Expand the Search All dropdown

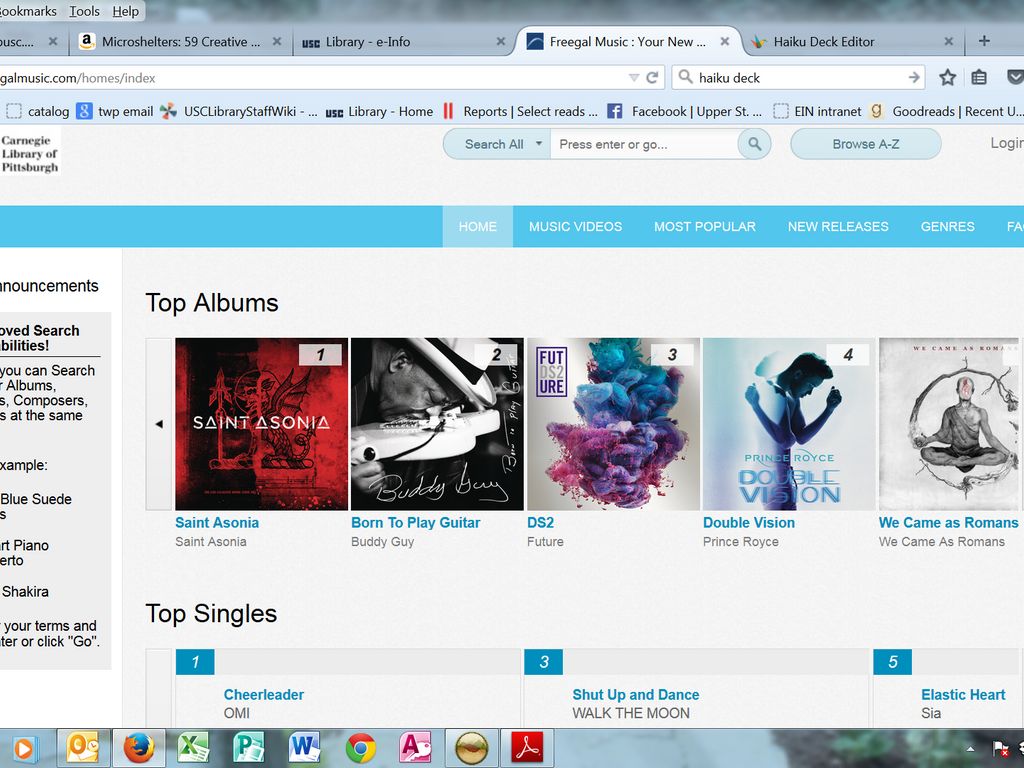(539, 144)
